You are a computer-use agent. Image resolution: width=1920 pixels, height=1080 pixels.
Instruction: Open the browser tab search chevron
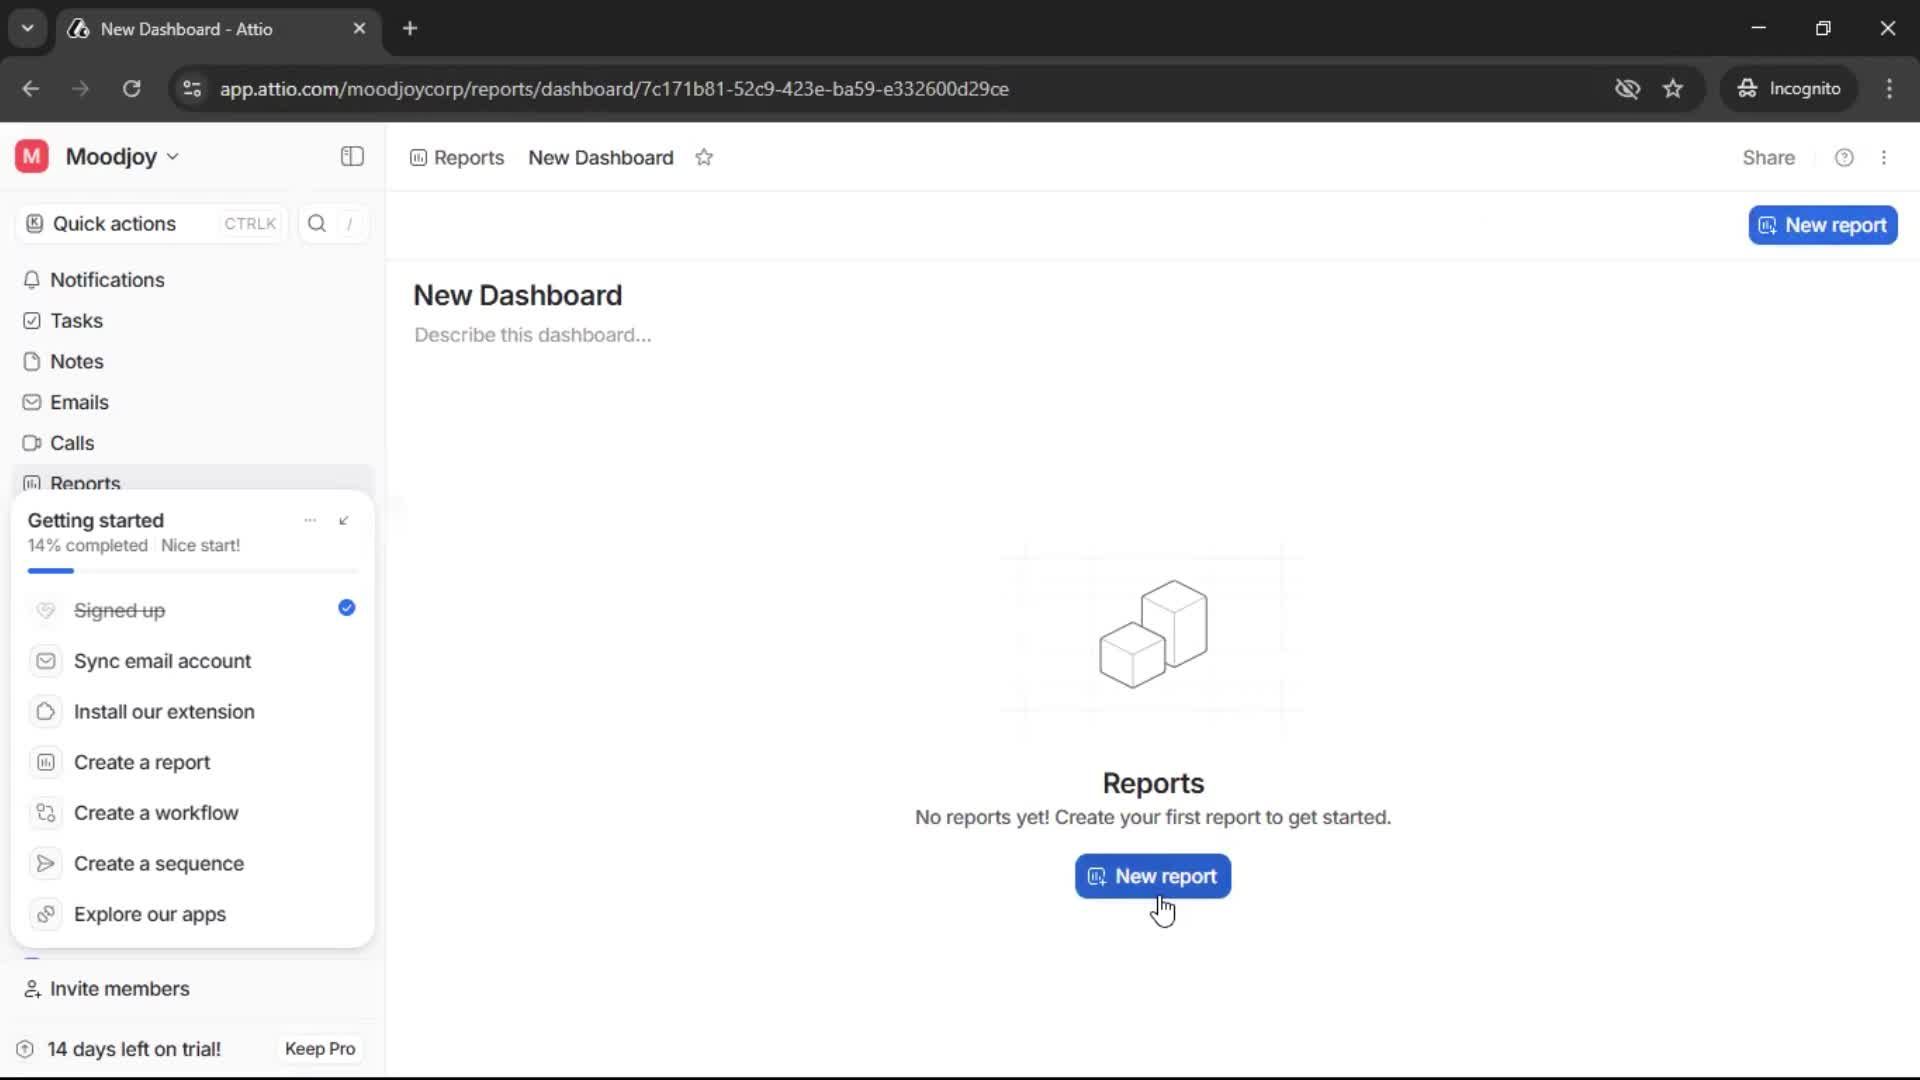point(28,28)
